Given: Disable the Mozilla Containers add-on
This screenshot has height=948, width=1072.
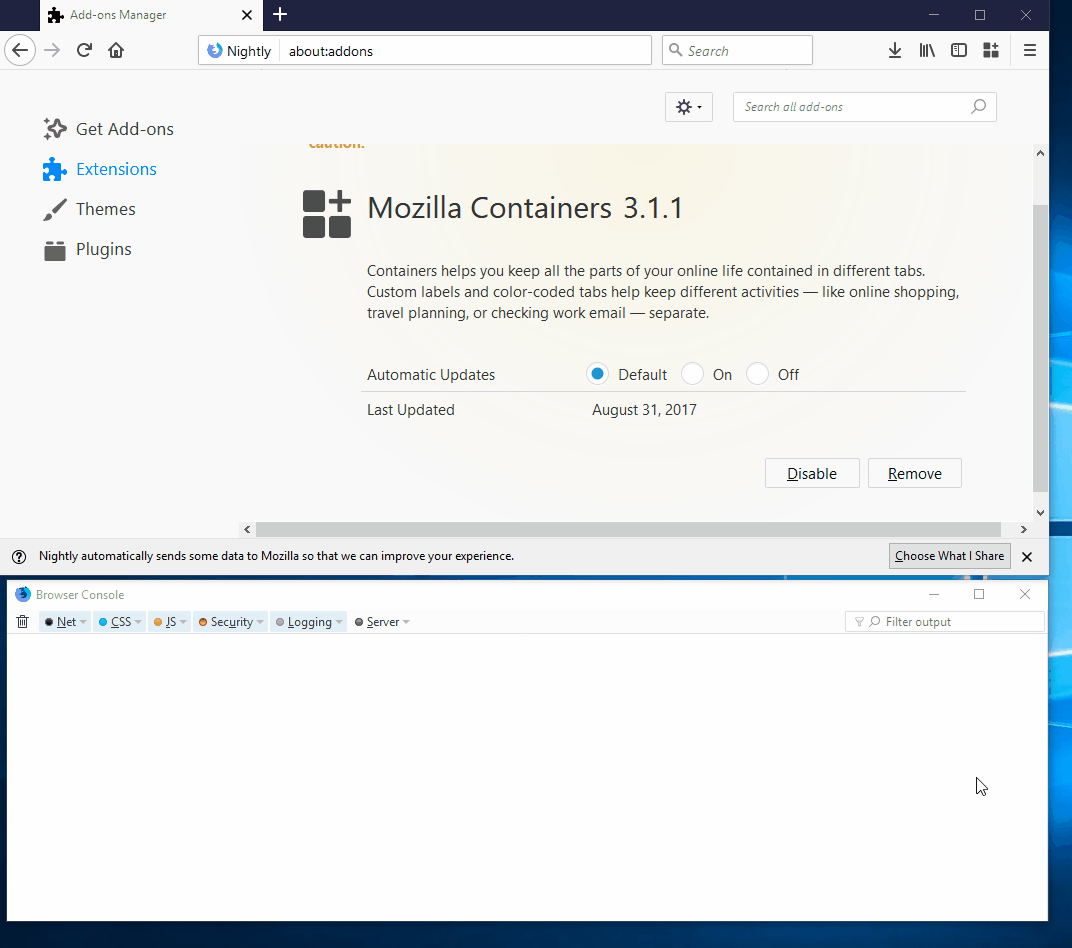Looking at the screenshot, I should (812, 473).
